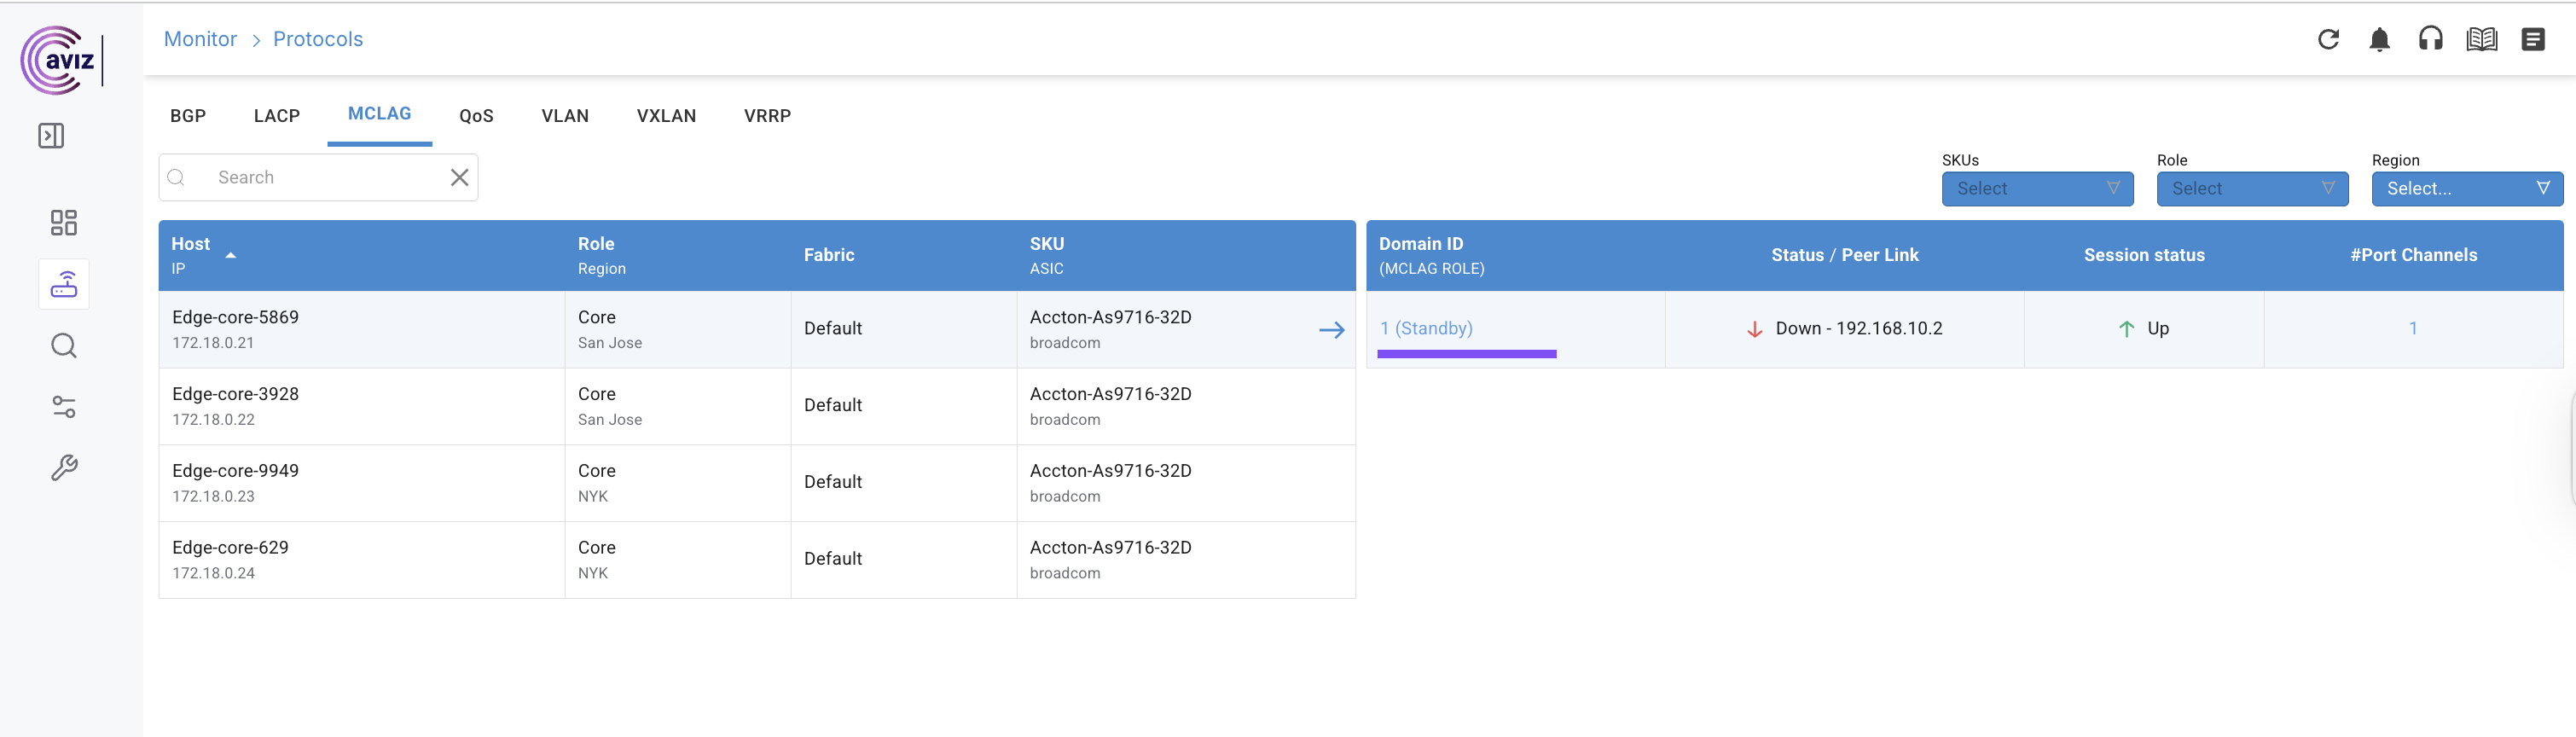2576x737 pixels.
Task: Expand the sidebar panel toggle icon
Action: [51, 136]
